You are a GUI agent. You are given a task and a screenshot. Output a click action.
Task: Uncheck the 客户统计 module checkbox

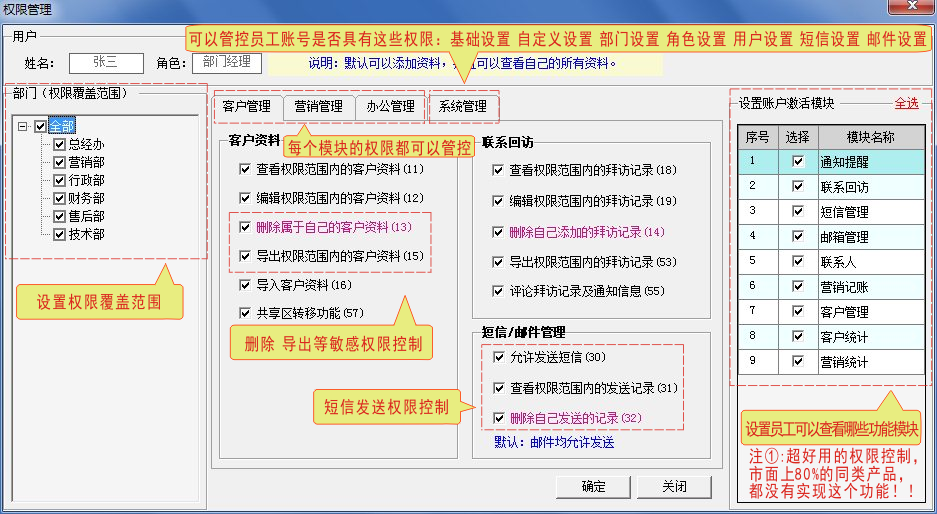[x=798, y=336]
